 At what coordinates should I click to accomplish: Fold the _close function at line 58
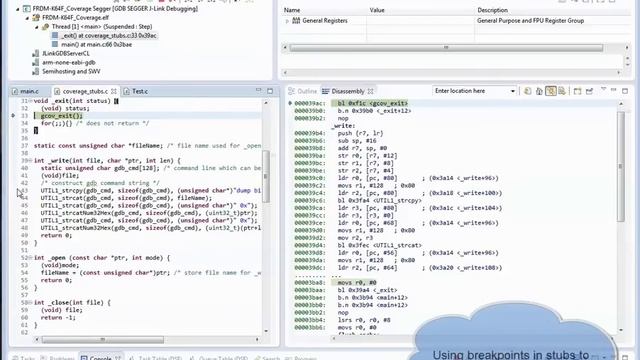pos(31,303)
